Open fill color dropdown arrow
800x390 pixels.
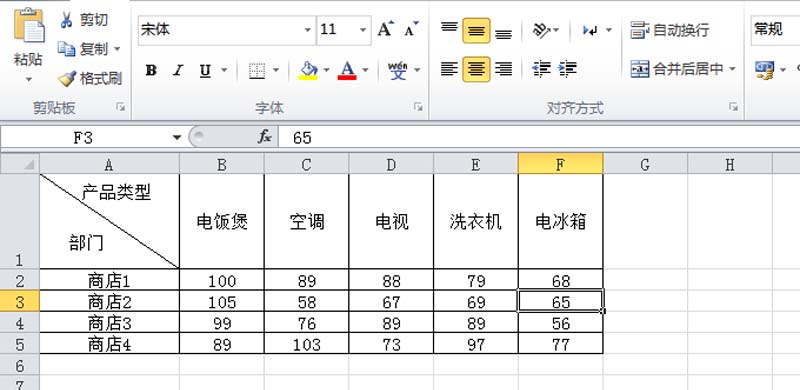tap(326, 70)
